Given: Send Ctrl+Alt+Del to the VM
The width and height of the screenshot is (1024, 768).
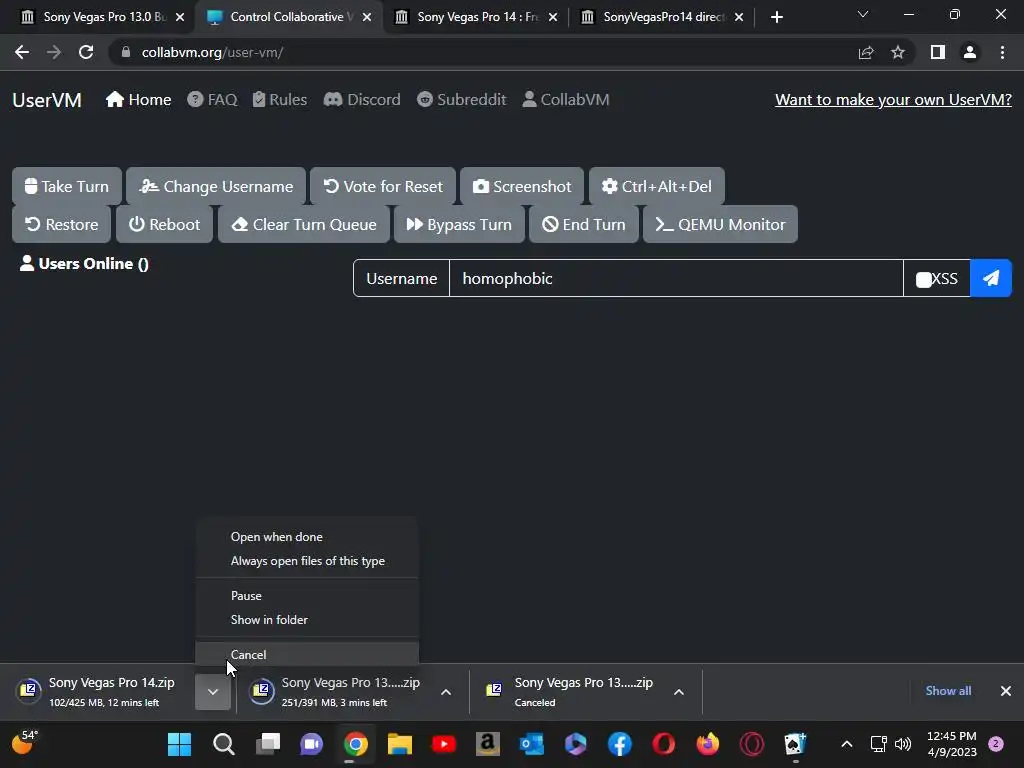Looking at the screenshot, I should pos(656,186).
